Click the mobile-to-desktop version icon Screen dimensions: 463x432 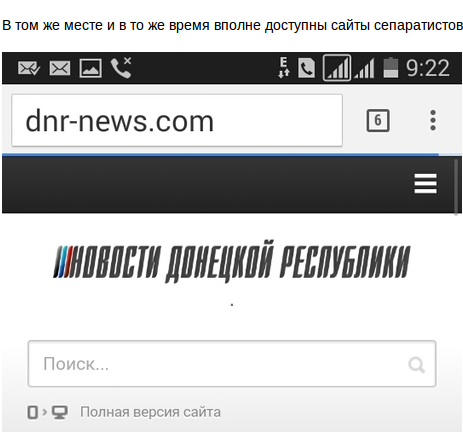pyautogui.click(x=48, y=412)
